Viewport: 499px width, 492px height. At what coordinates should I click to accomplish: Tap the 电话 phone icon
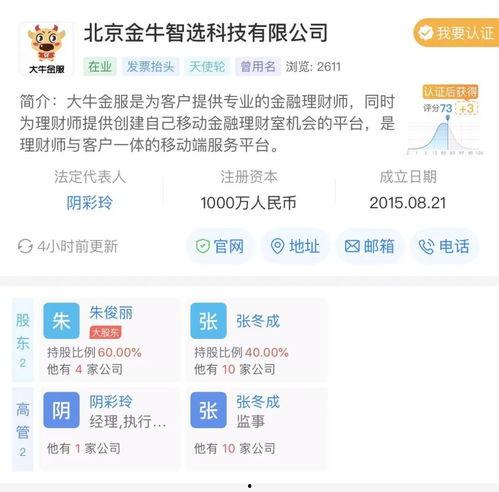(x=426, y=247)
